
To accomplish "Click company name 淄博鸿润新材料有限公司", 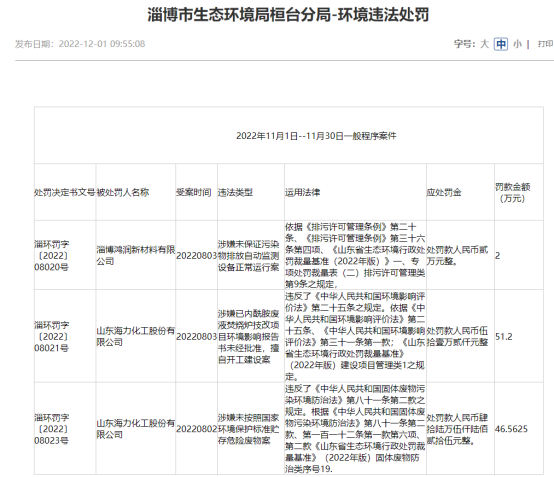I will (x=136, y=255).
